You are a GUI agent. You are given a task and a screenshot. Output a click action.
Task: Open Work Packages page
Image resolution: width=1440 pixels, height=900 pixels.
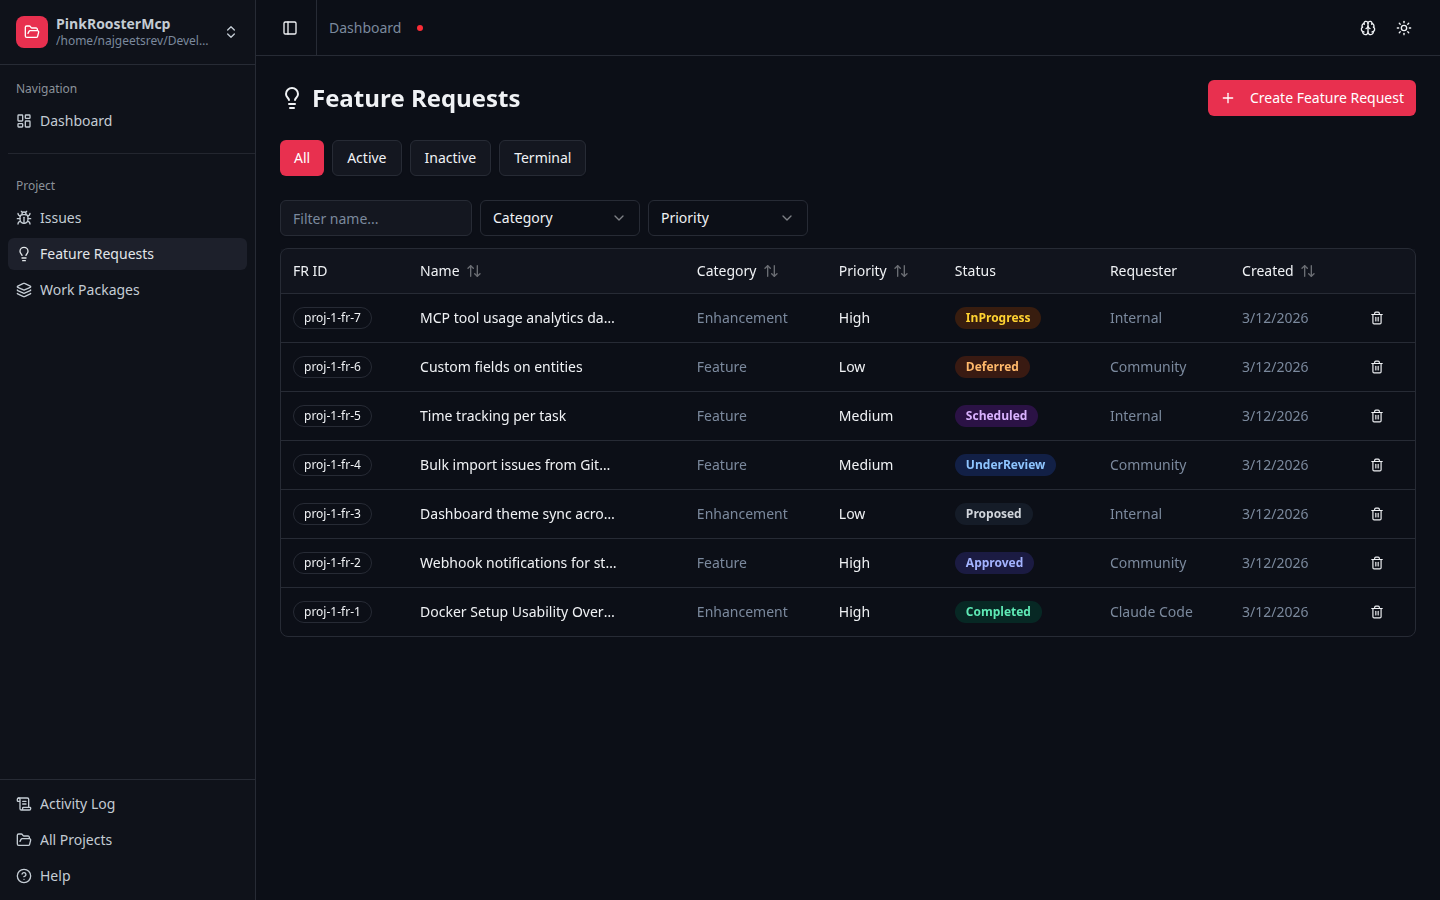(x=128, y=290)
